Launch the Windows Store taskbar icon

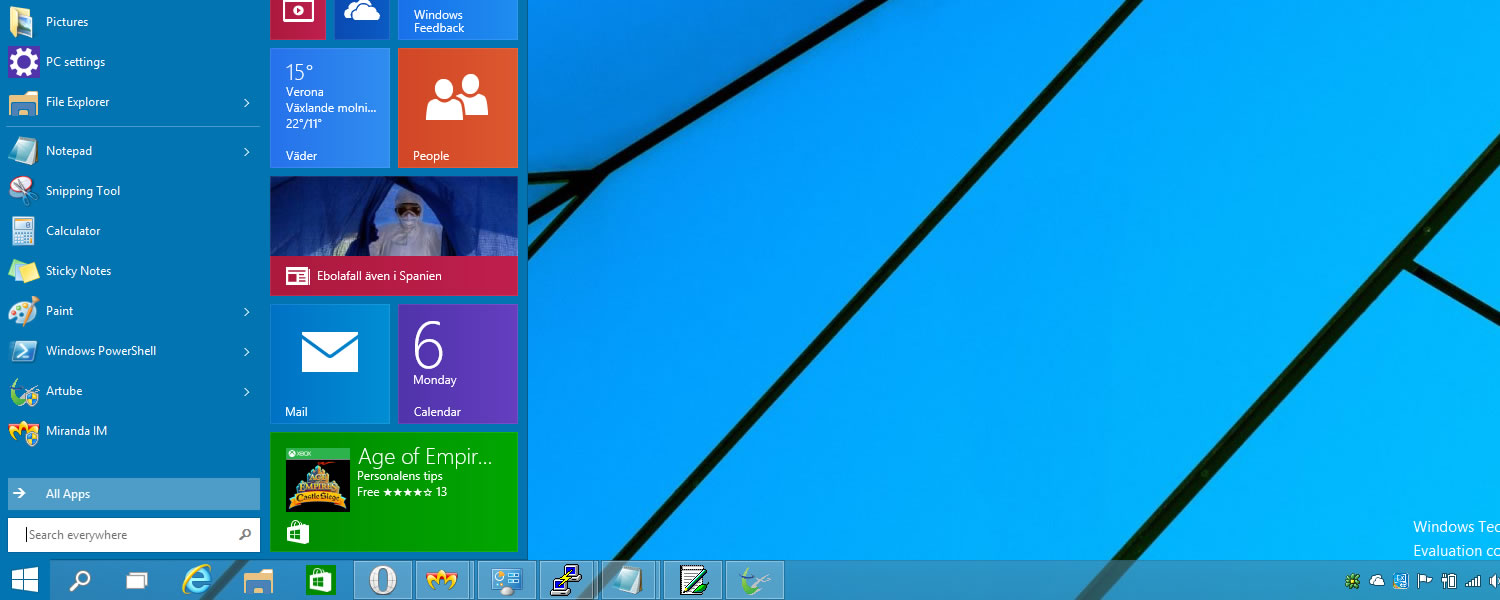(x=319, y=580)
